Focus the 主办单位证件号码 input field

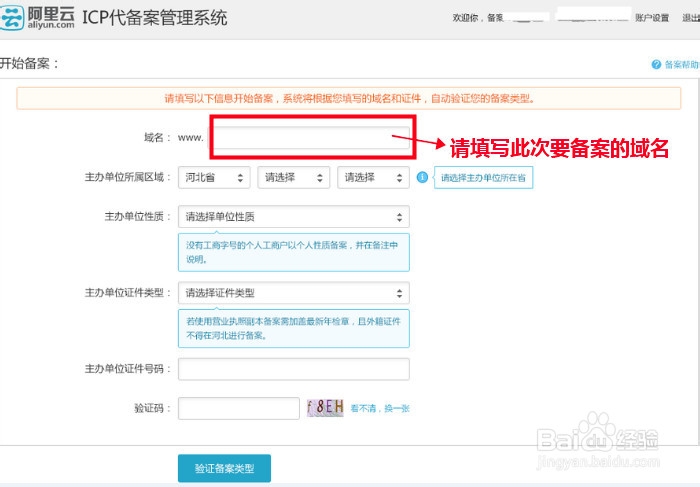pyautogui.click(x=294, y=369)
